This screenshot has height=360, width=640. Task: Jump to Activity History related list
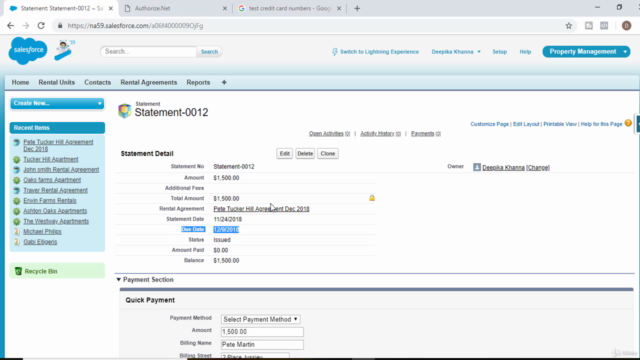pyautogui.click(x=380, y=133)
